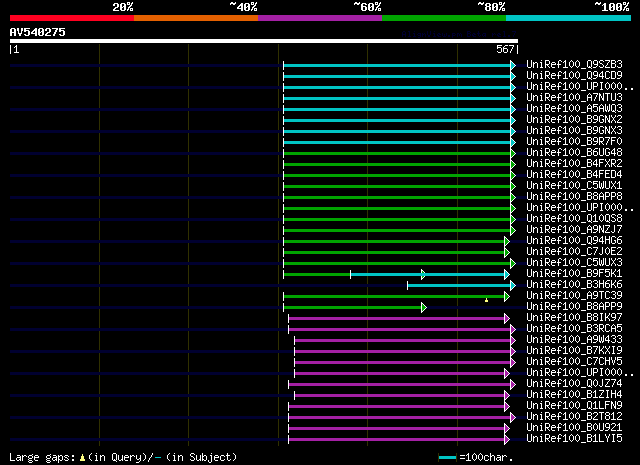Click the green arrowhead ending B8APP9 alignment
The height and width of the screenshot is (465, 640).
click(x=424, y=308)
